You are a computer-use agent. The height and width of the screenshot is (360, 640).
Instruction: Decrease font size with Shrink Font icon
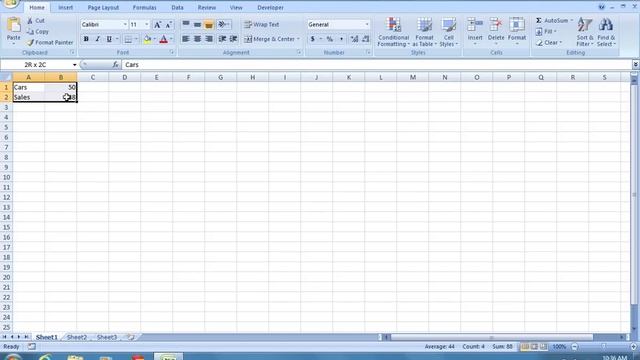(169, 25)
